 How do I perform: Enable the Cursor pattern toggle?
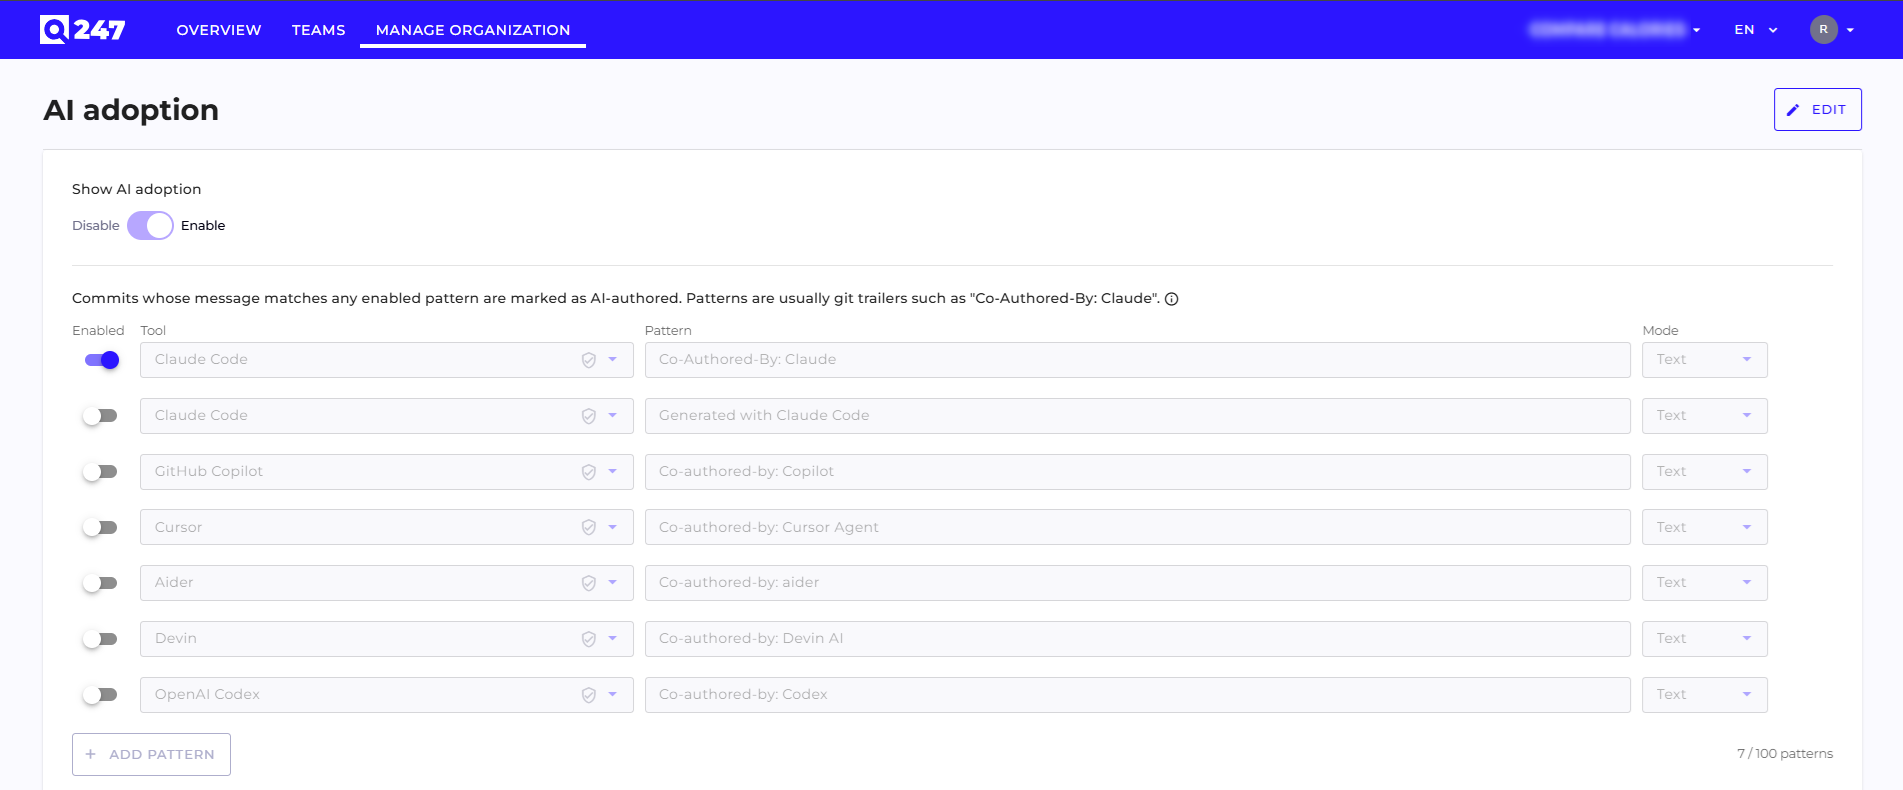tap(100, 527)
